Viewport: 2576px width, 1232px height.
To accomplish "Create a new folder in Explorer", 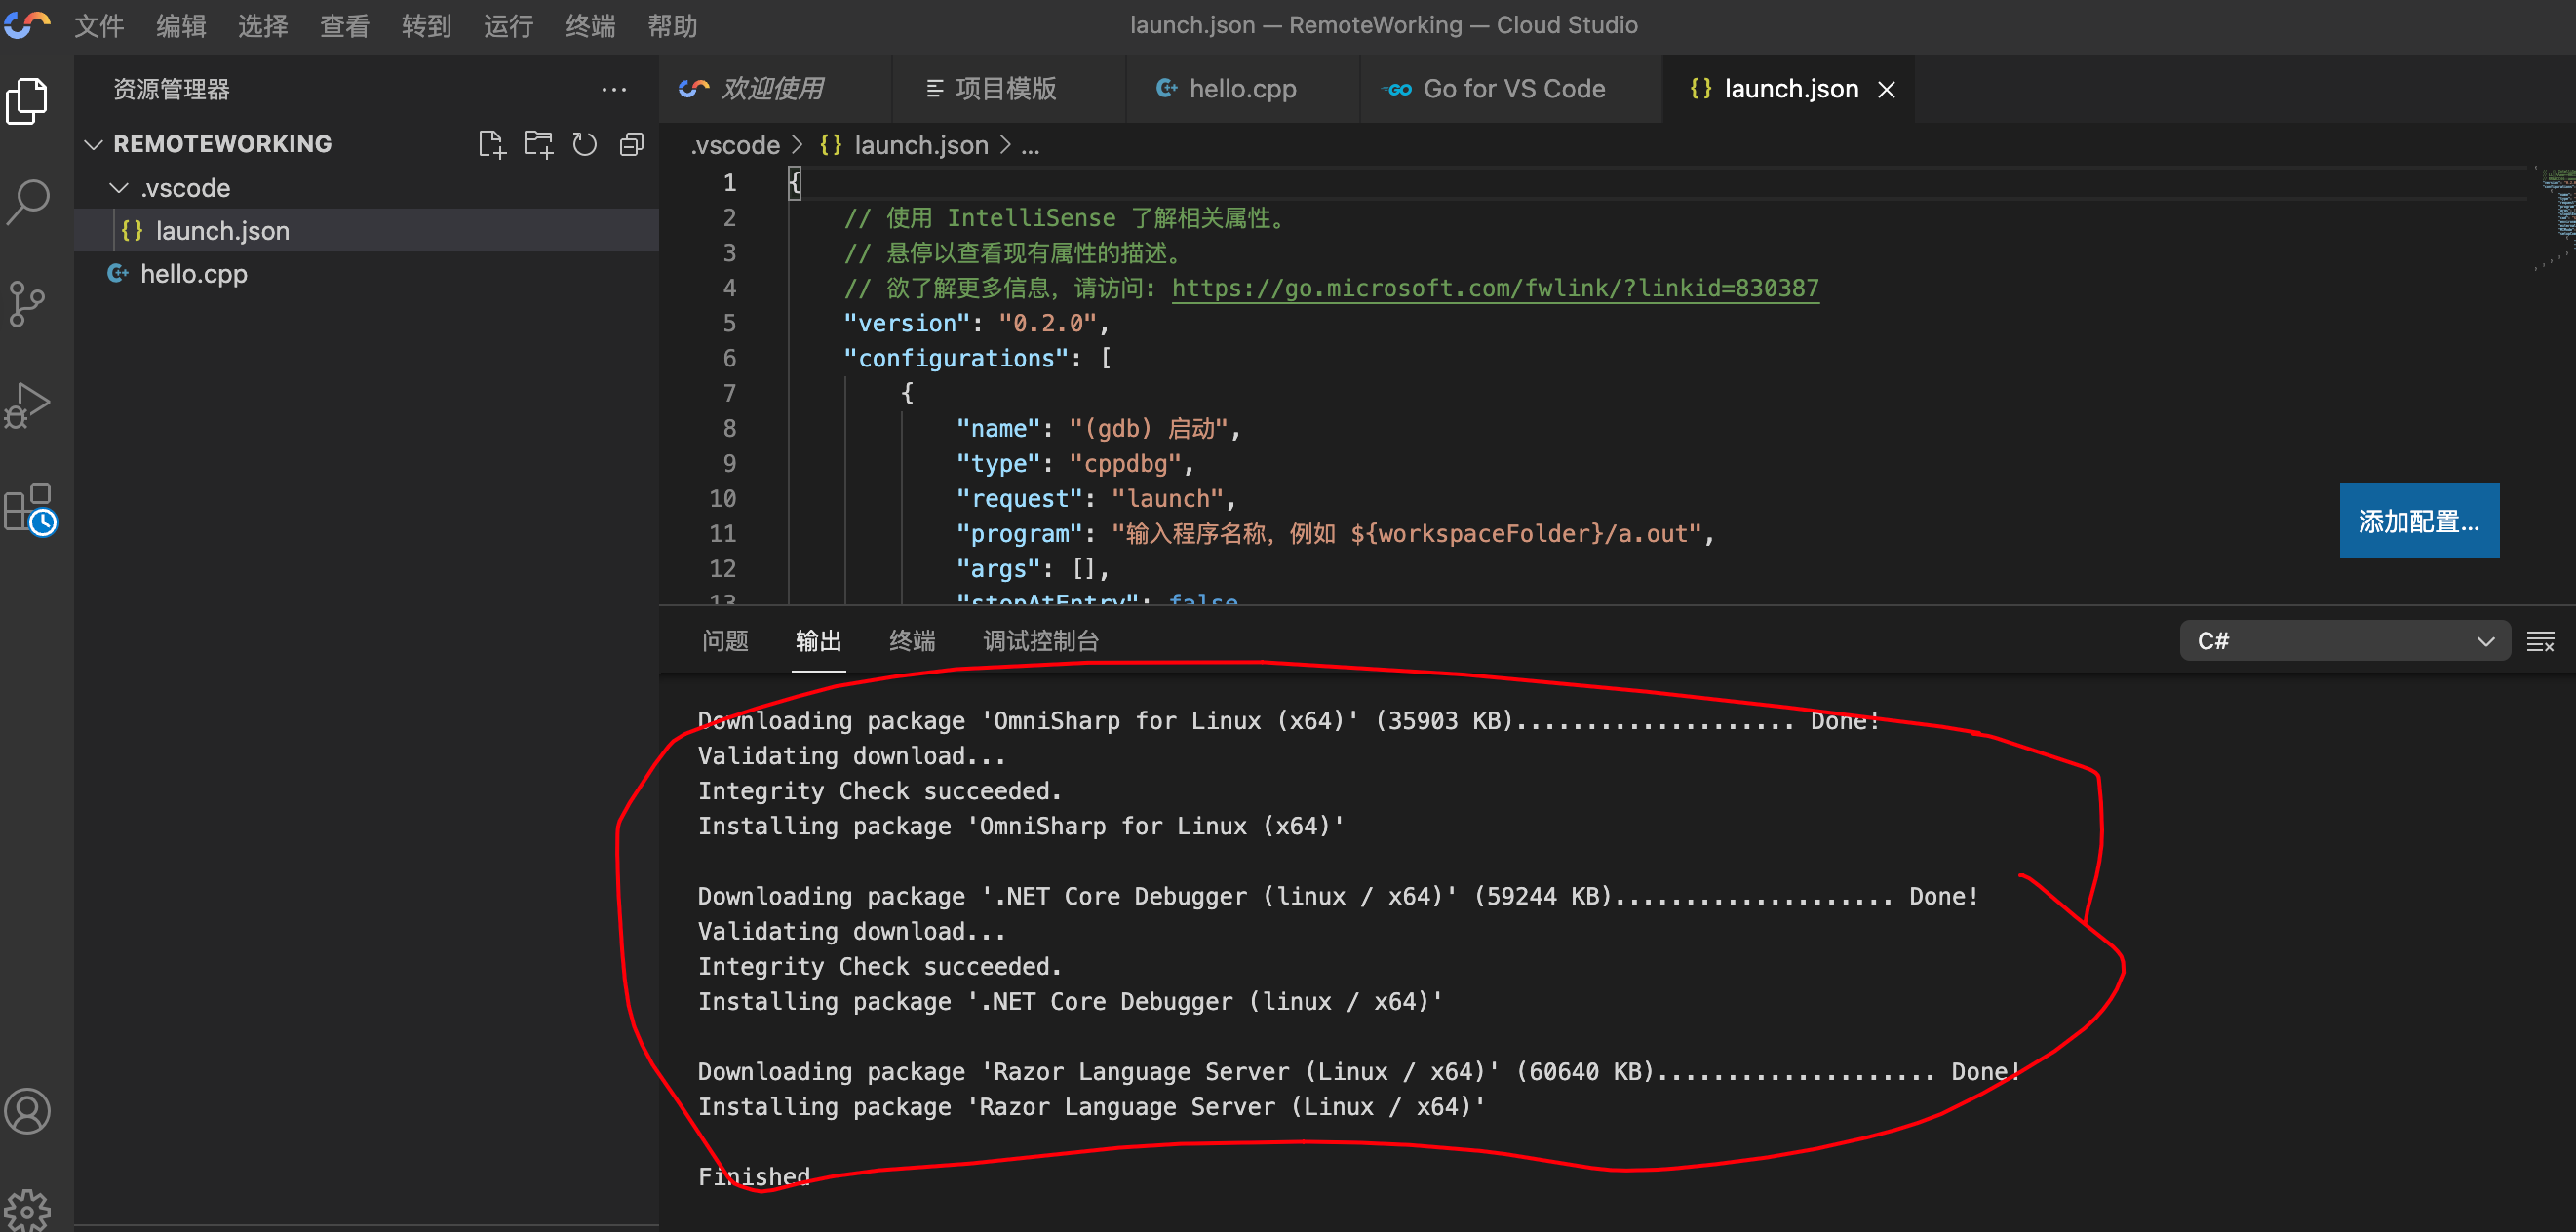I will coord(538,144).
